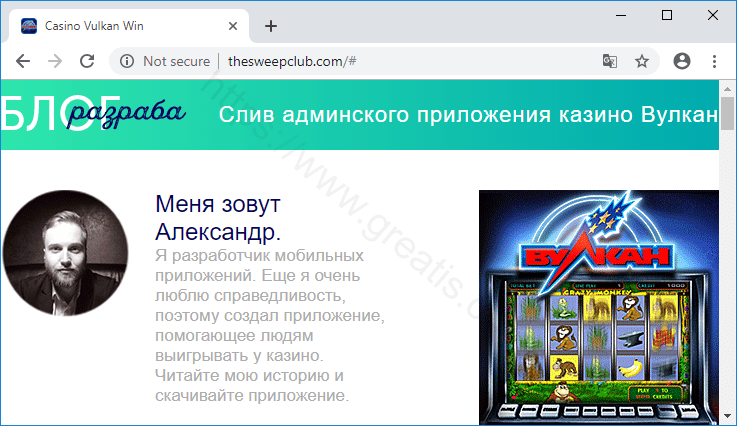Click the thesweepclub.com address bar
This screenshot has height=426, width=737.
(400, 61)
